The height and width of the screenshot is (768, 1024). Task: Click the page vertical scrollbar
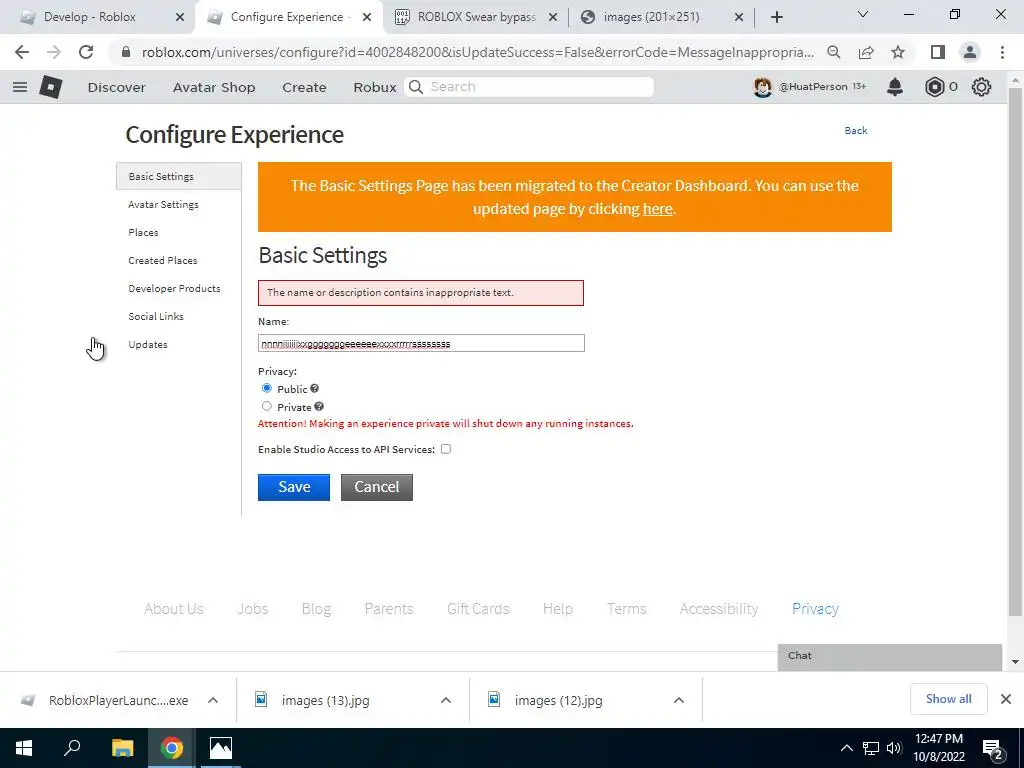coord(1015,353)
